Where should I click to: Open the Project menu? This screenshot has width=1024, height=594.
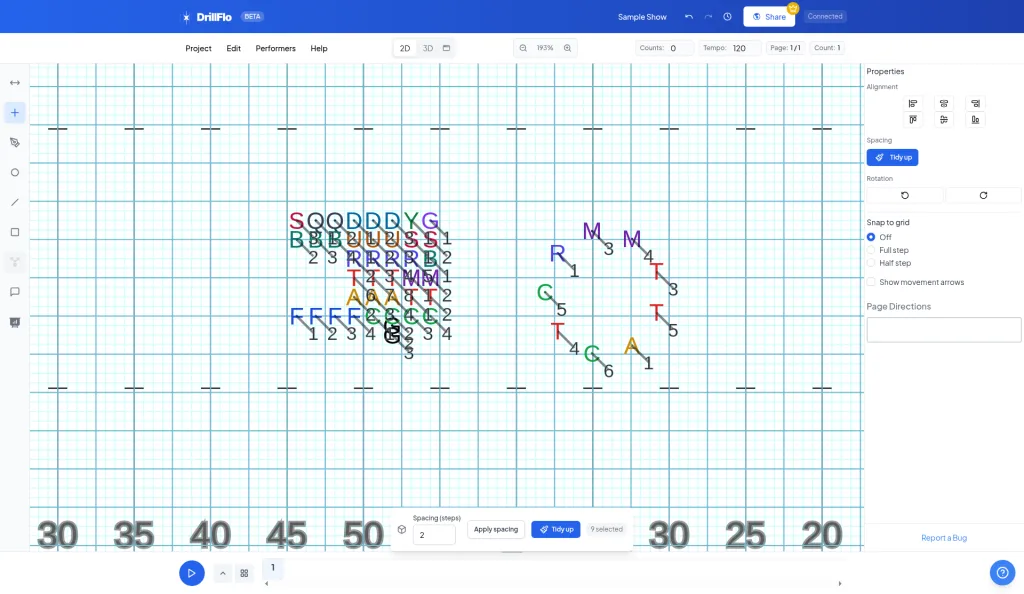pyautogui.click(x=199, y=48)
